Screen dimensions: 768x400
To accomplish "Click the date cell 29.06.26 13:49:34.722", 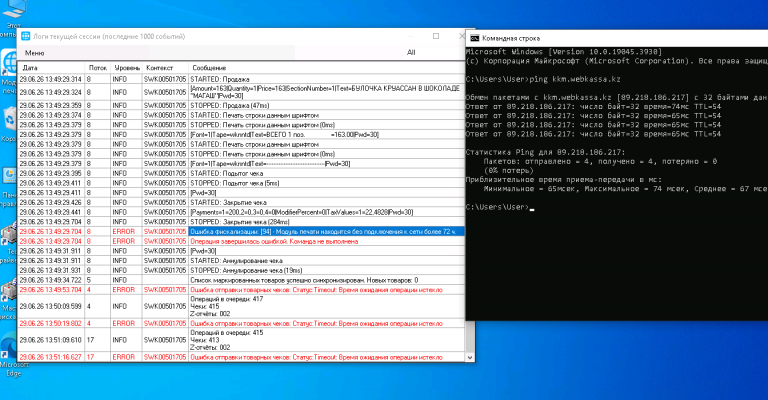I will pos(51,280).
